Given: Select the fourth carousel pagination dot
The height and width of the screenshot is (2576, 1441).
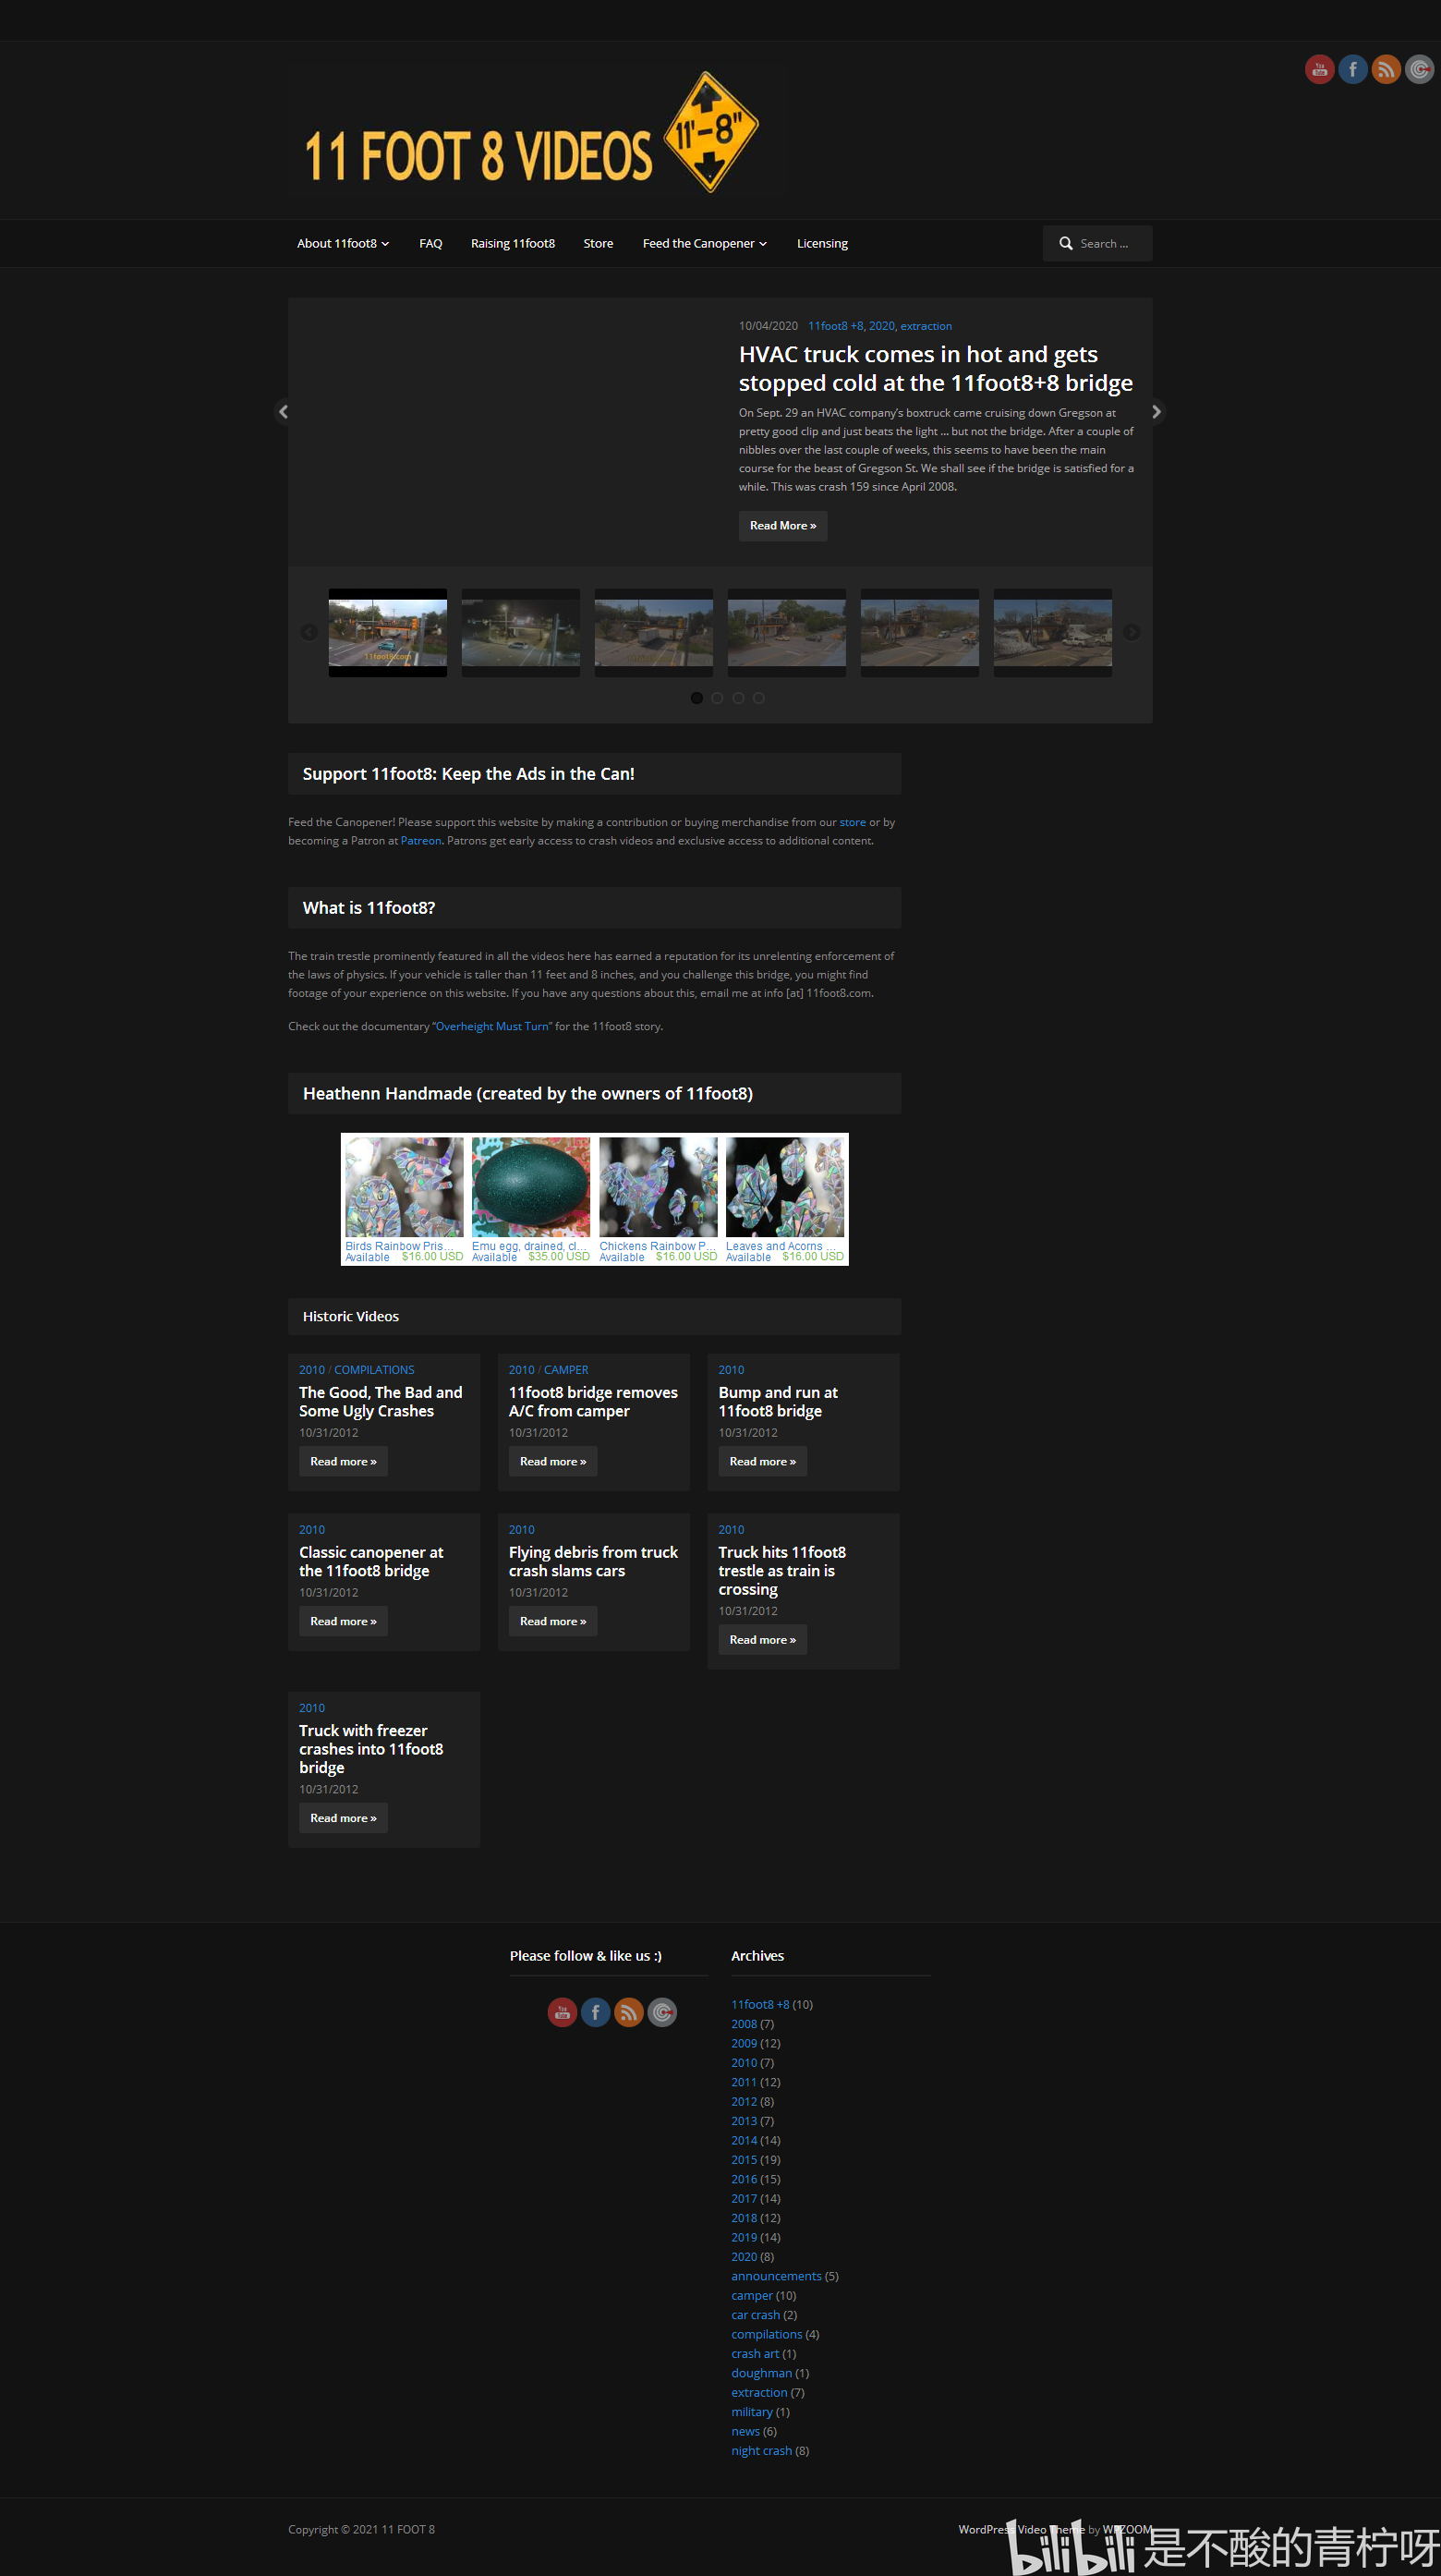Looking at the screenshot, I should click(759, 698).
